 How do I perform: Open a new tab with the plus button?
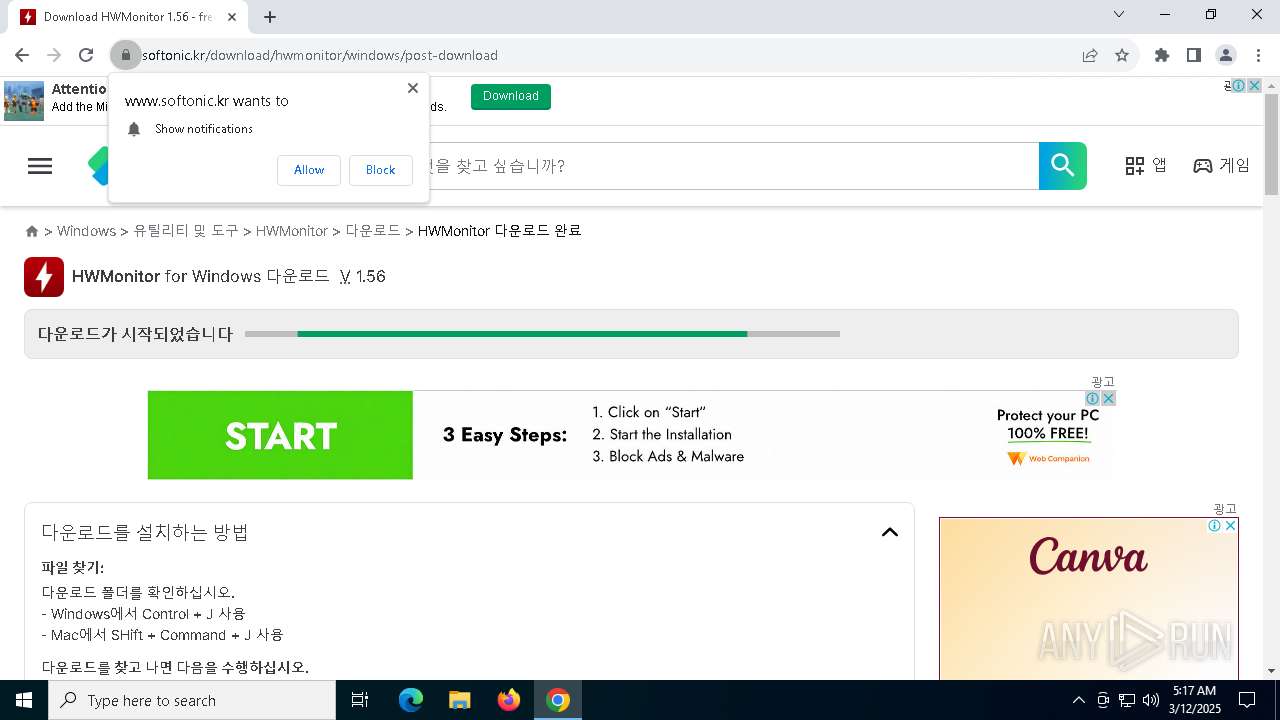[x=270, y=16]
